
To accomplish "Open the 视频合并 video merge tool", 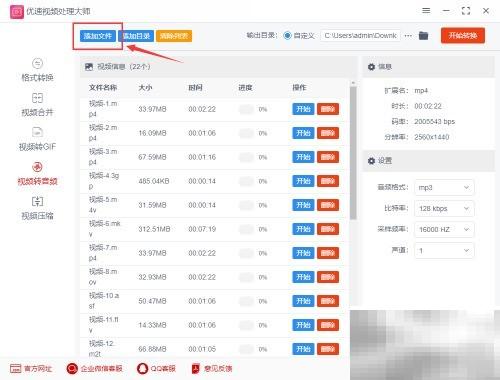I will 37,105.
